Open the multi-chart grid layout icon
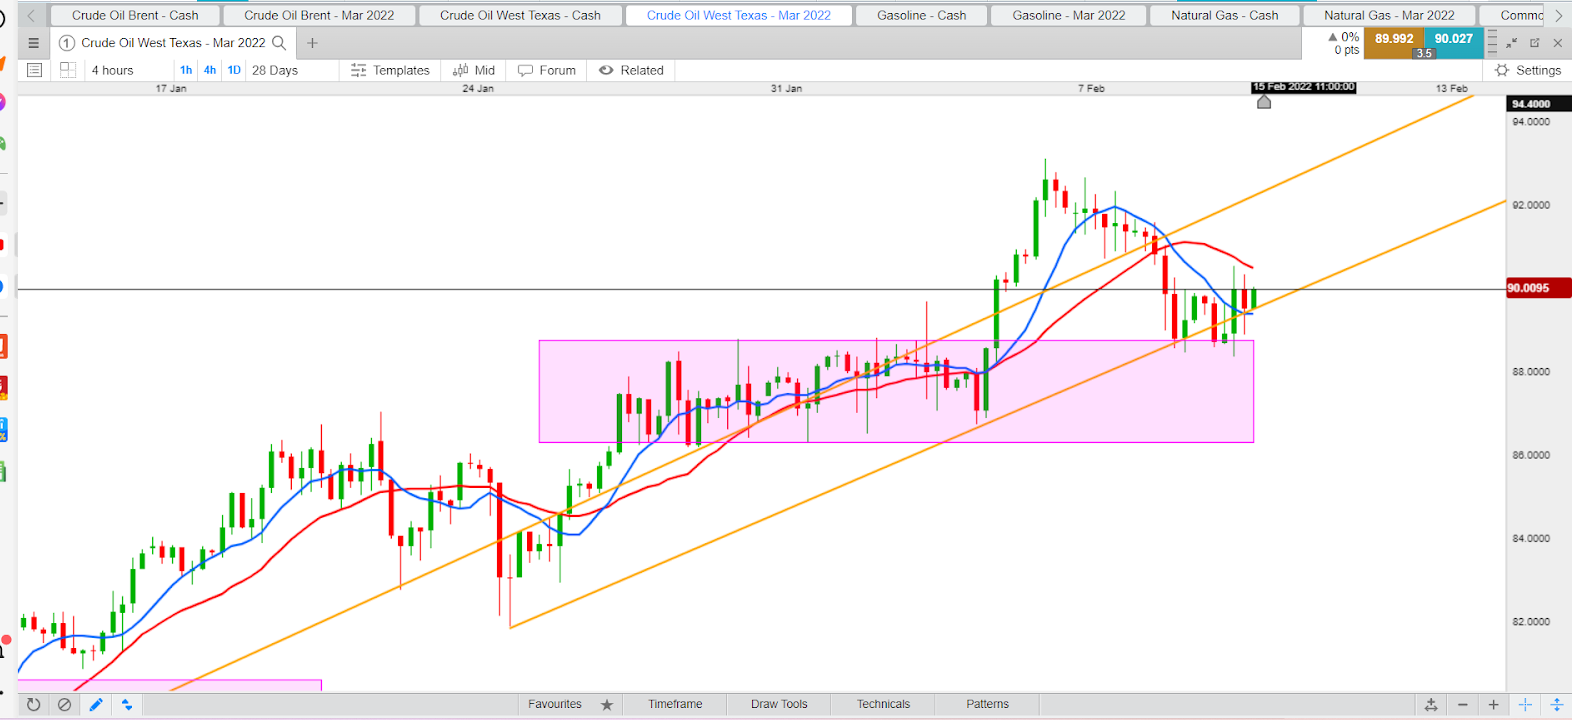Image resolution: width=1572 pixels, height=720 pixels. tap(68, 70)
